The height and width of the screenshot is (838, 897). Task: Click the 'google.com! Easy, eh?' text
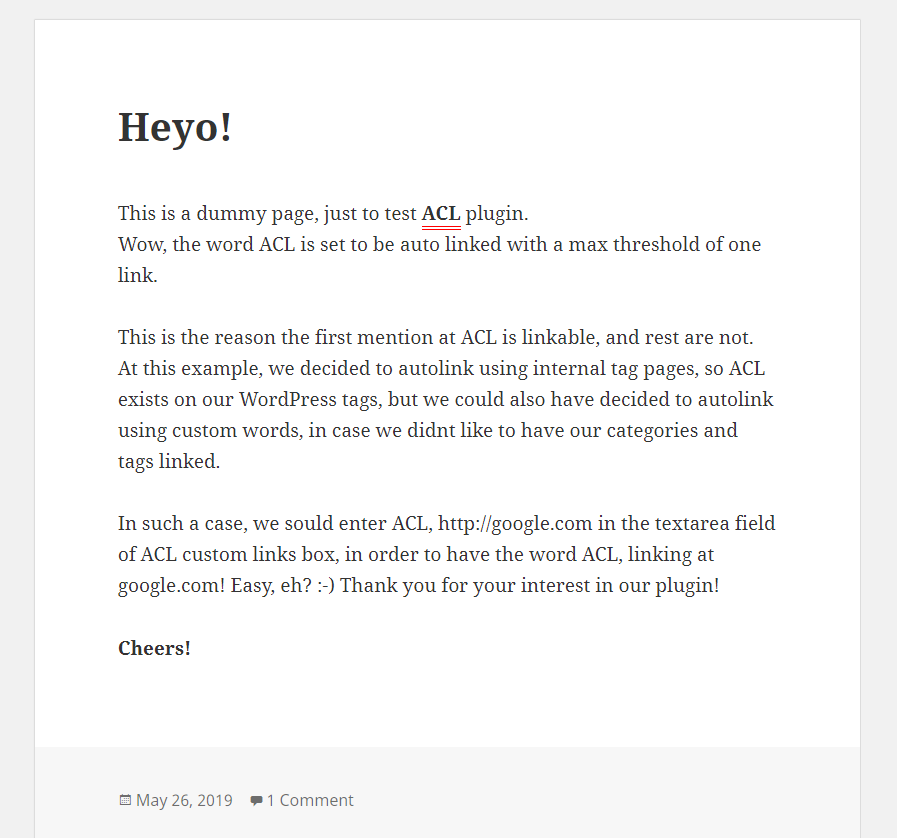pos(215,586)
